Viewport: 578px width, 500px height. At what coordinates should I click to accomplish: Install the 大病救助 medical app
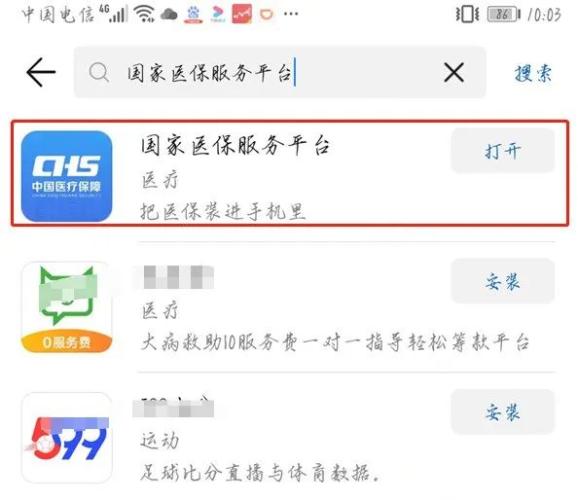coord(503,281)
